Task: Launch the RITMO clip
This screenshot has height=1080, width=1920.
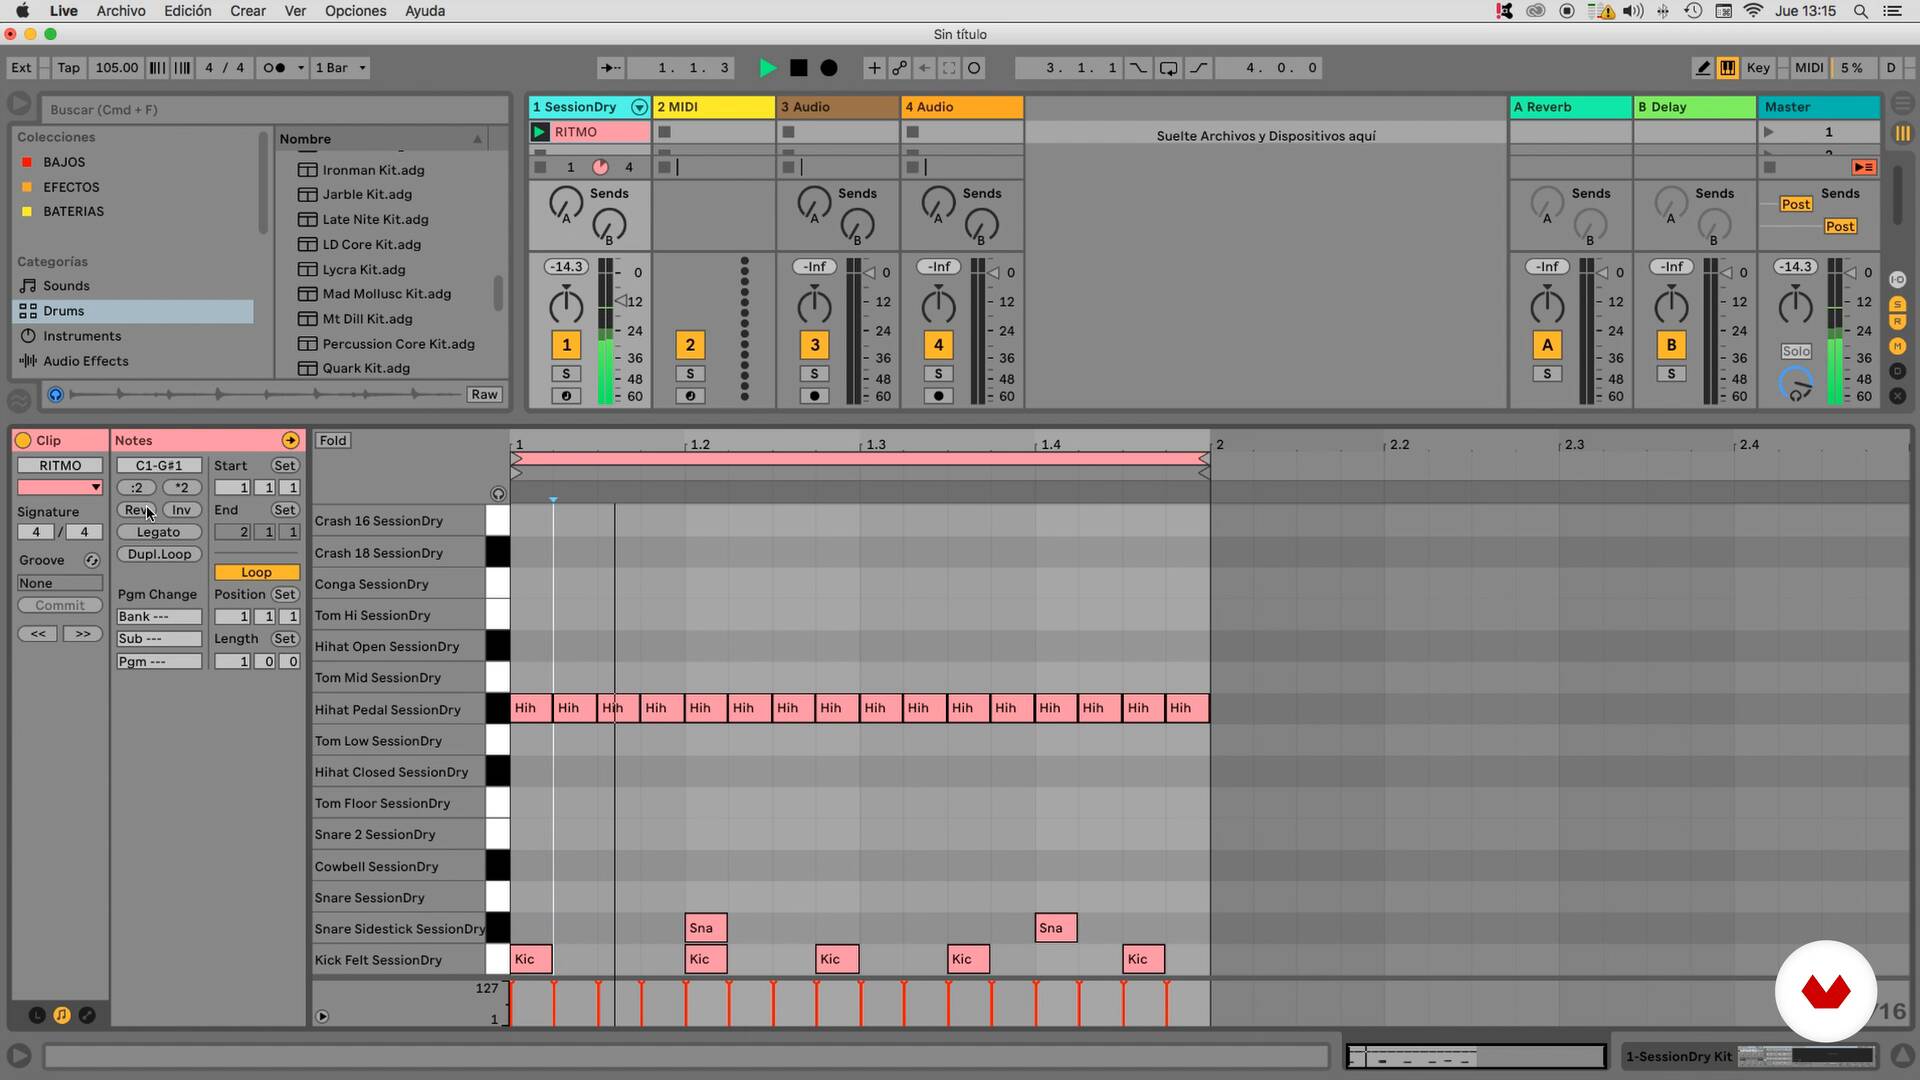Action: pos(540,132)
